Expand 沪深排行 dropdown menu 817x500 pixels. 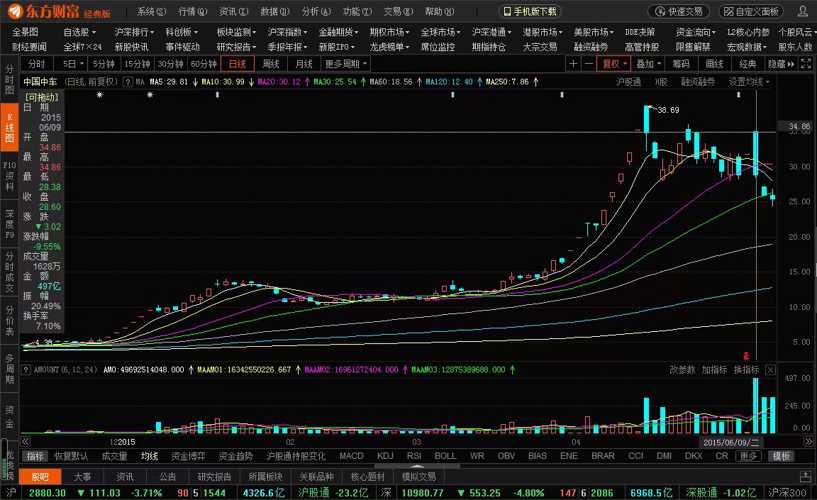pyautogui.click(x=134, y=32)
